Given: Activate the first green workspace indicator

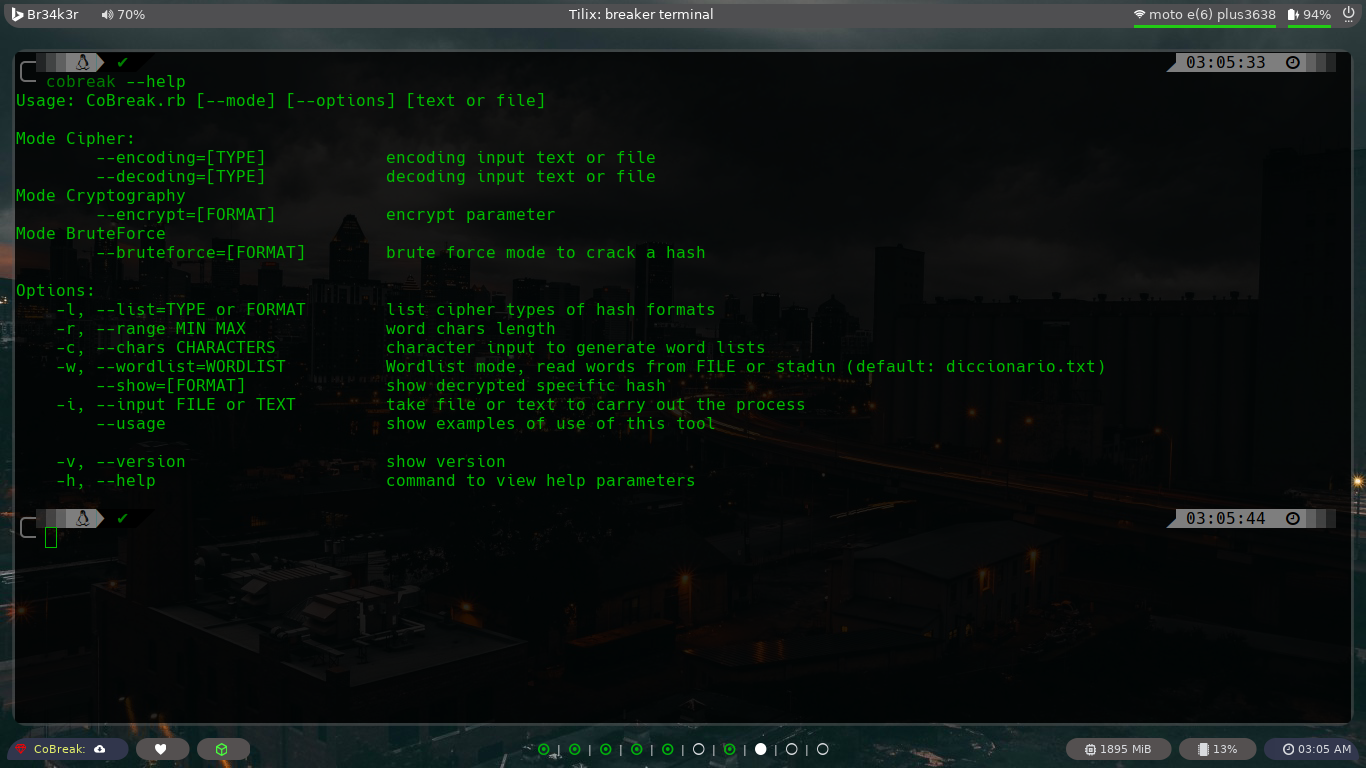Looking at the screenshot, I should tap(543, 748).
